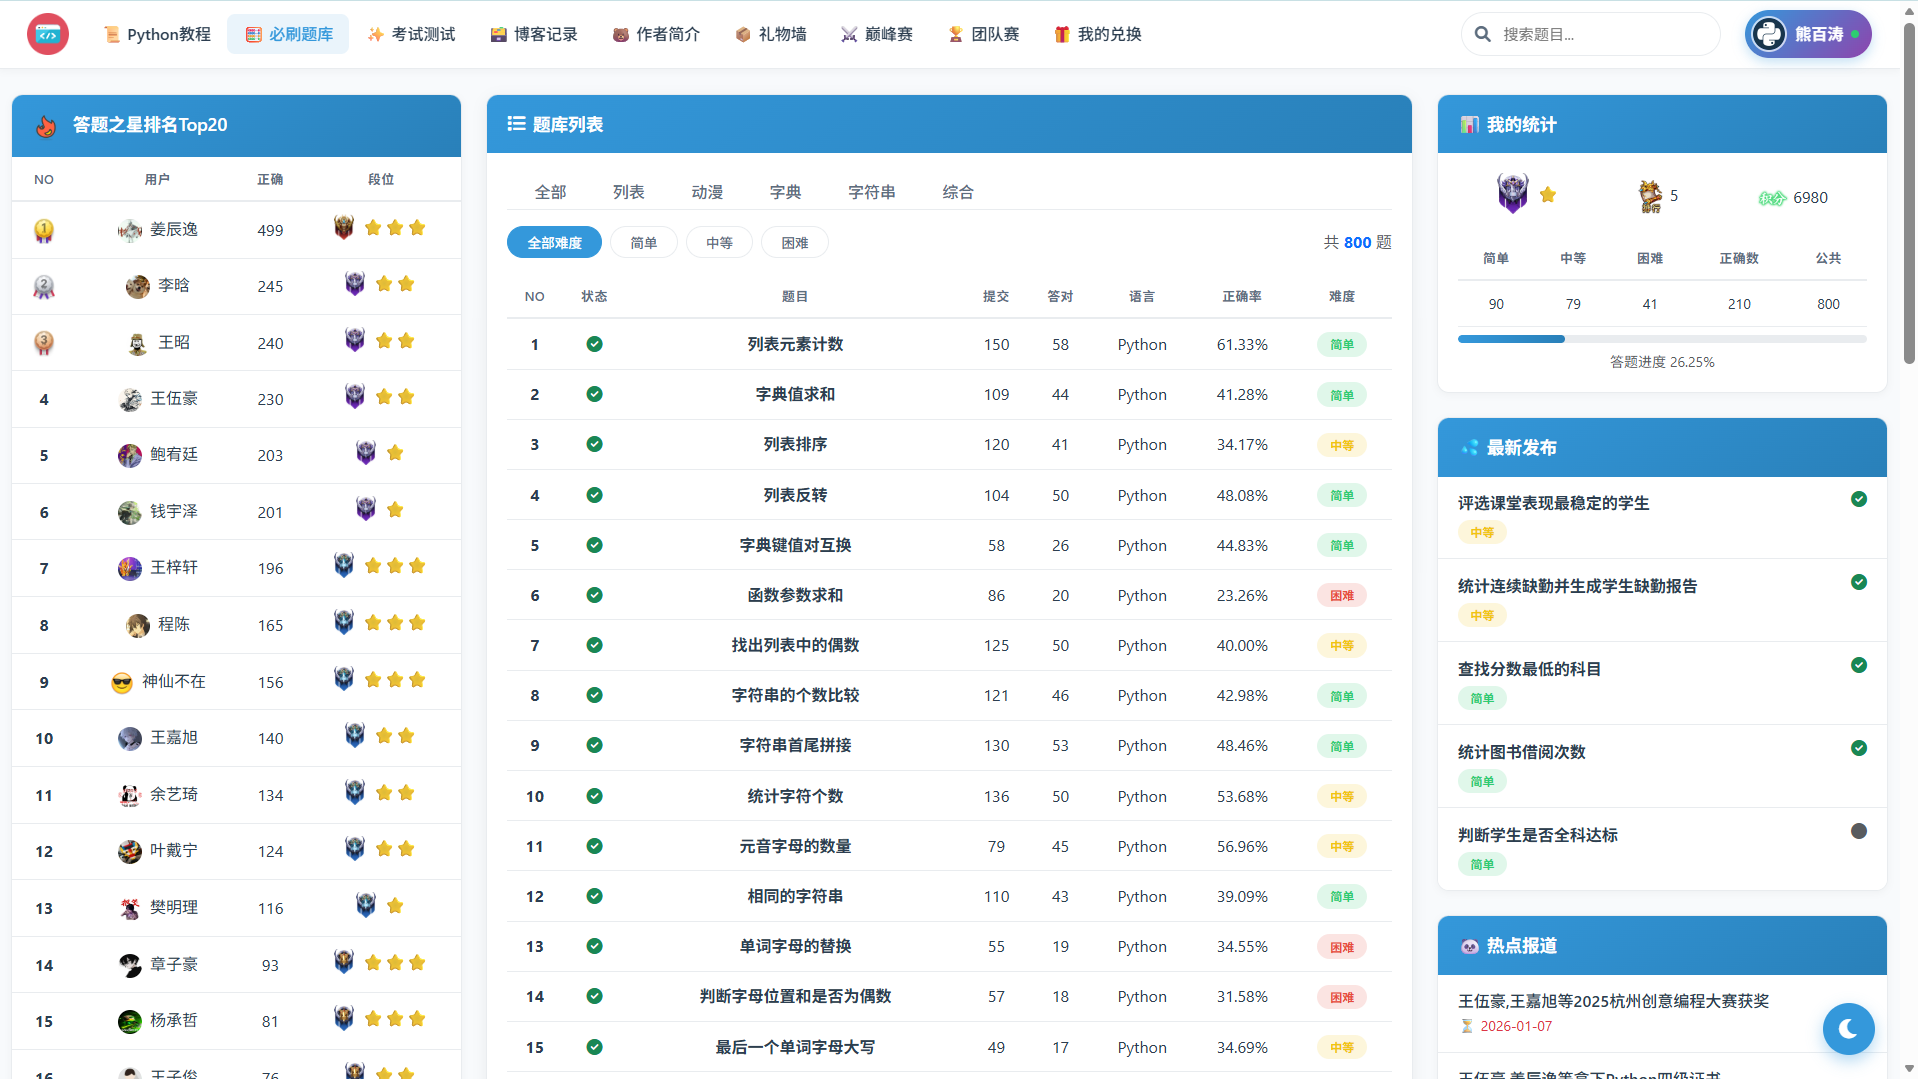Click the 答题进度 progress bar
The width and height of the screenshot is (1918, 1079).
[x=1661, y=339]
